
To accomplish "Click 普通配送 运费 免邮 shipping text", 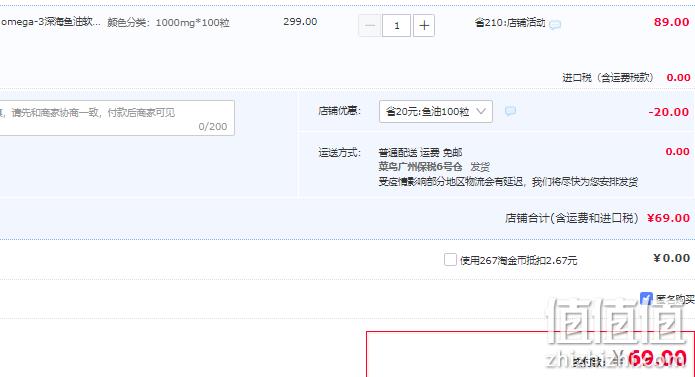I will point(420,153).
